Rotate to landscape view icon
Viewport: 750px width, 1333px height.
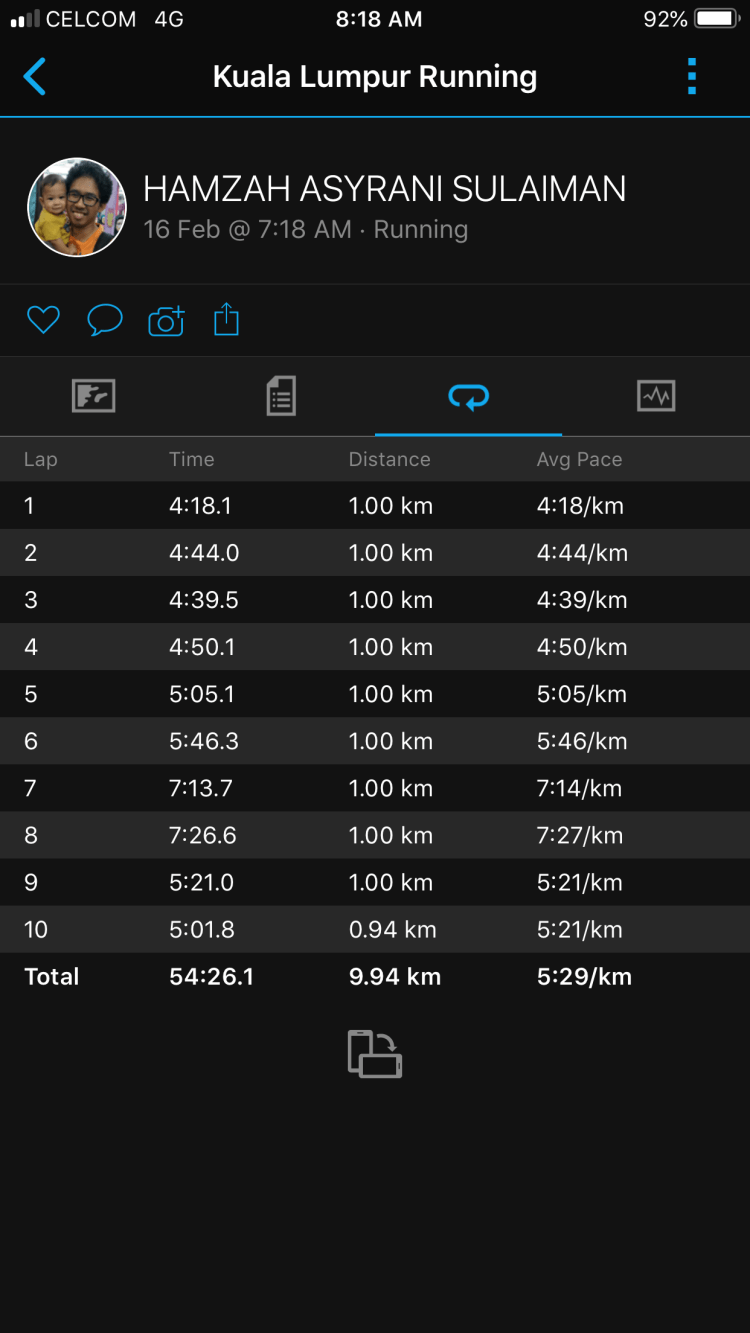point(375,1054)
